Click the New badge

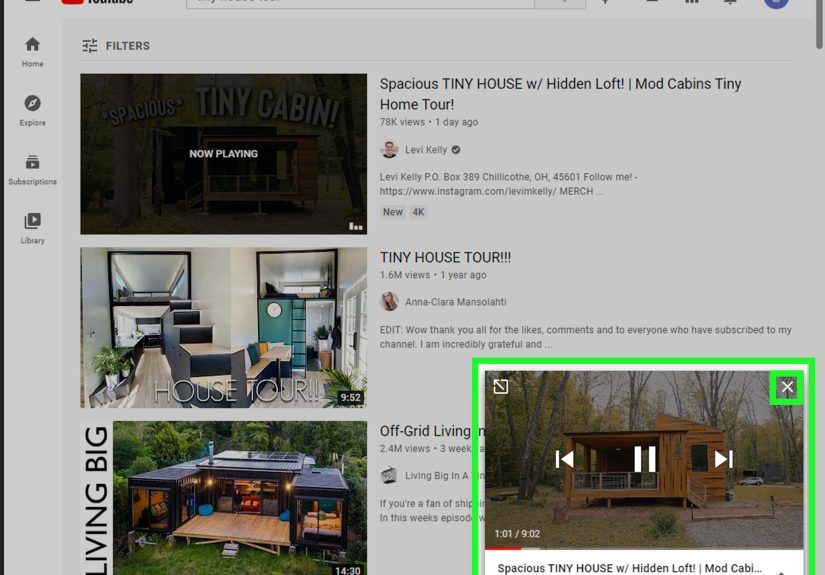(x=393, y=212)
